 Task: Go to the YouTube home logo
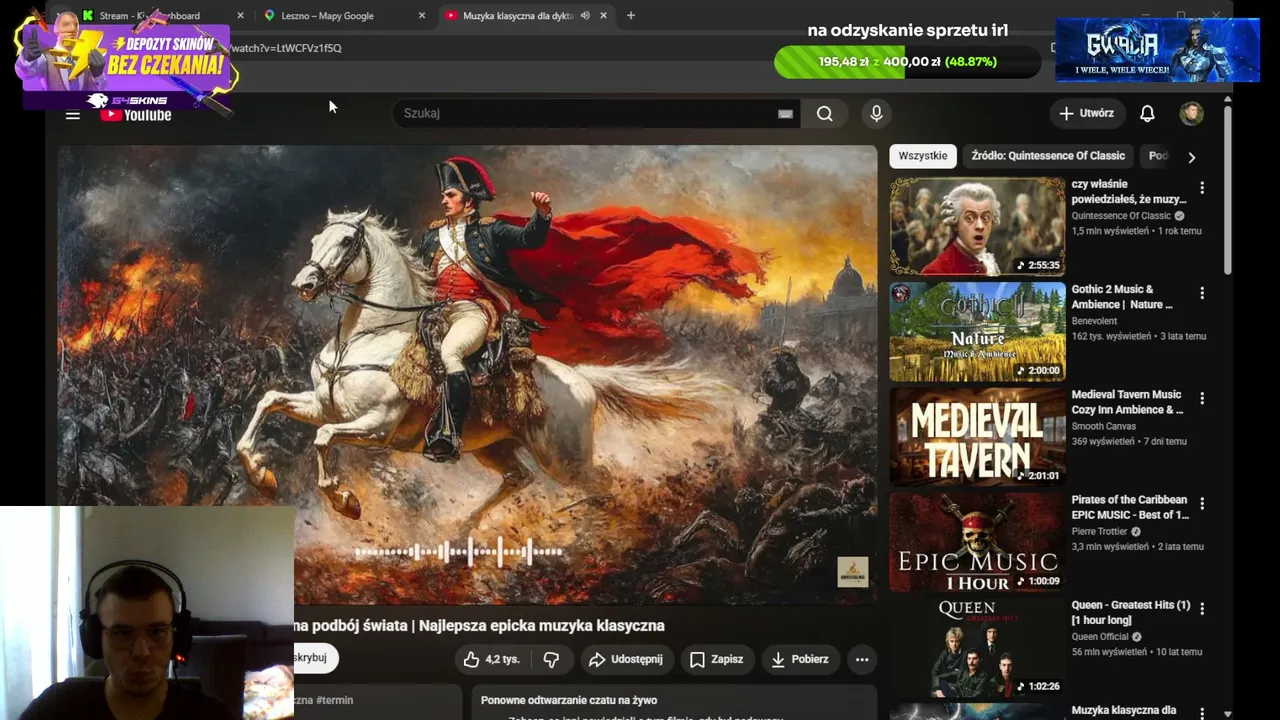pyautogui.click(x=136, y=115)
